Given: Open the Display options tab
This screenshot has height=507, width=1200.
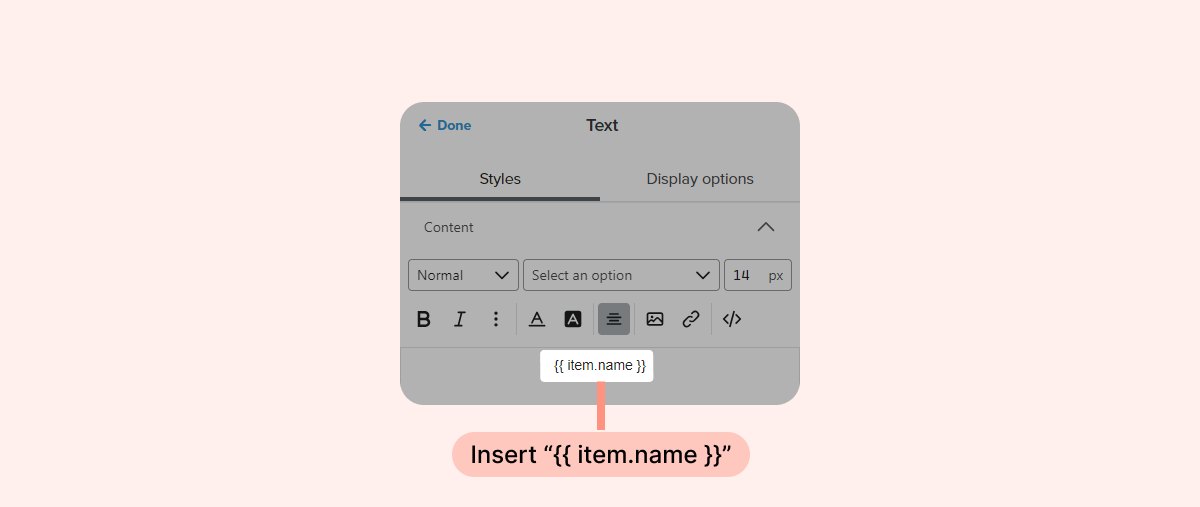Looking at the screenshot, I should pyautogui.click(x=700, y=179).
